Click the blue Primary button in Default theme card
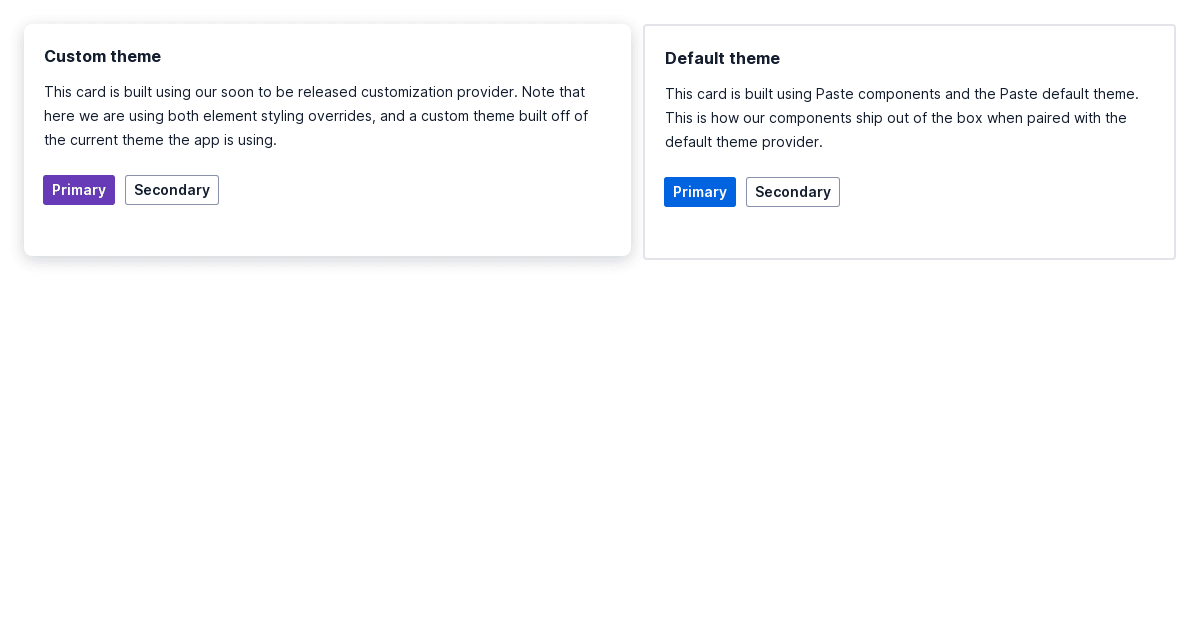 pos(700,192)
